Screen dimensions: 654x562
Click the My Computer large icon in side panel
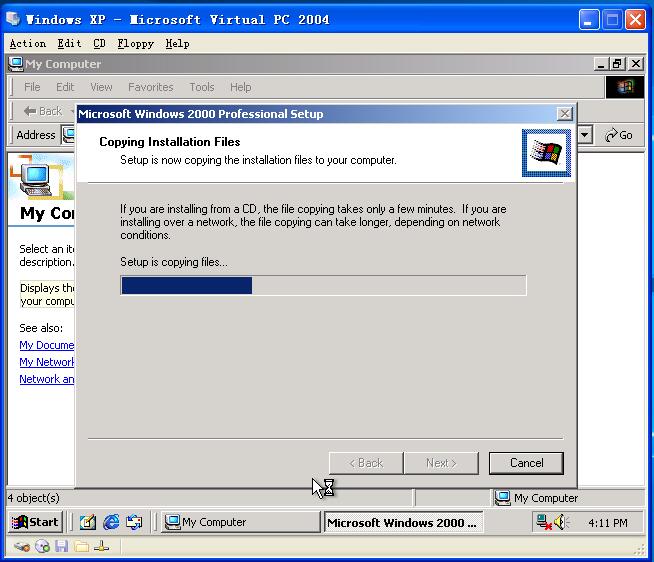(36, 178)
